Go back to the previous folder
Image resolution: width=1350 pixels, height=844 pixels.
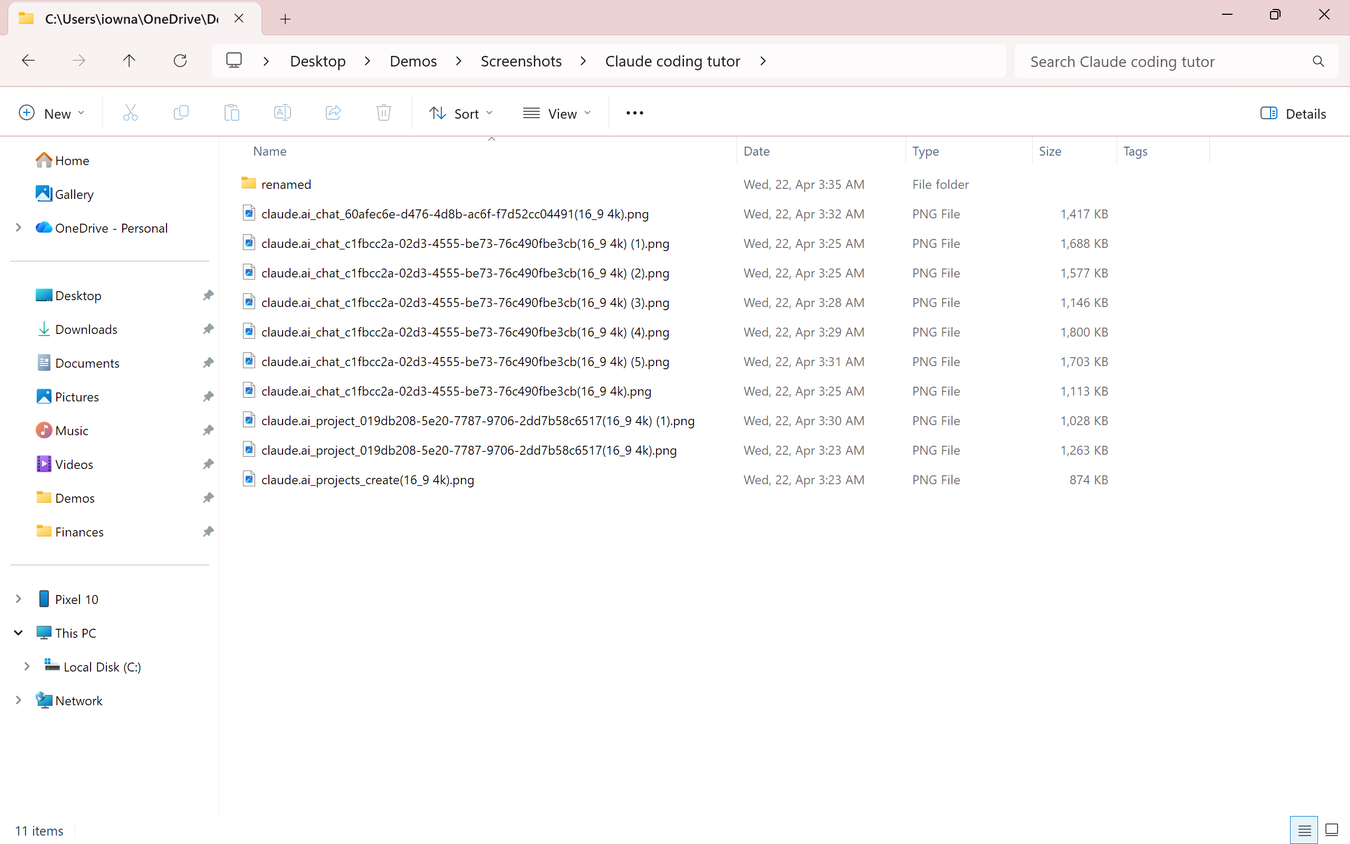(x=28, y=61)
